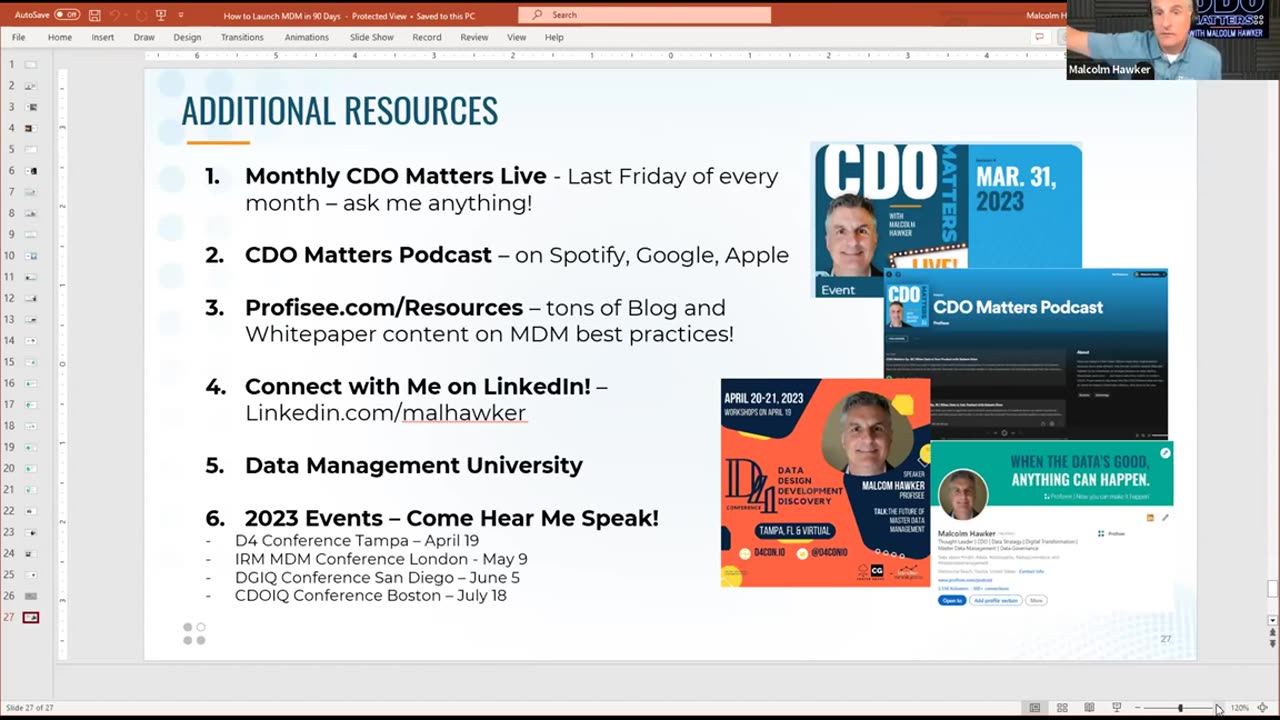The image size is (1280, 720).
Task: Click CDOIQ Conference Boston line
Action: pyautogui.click(x=370, y=595)
